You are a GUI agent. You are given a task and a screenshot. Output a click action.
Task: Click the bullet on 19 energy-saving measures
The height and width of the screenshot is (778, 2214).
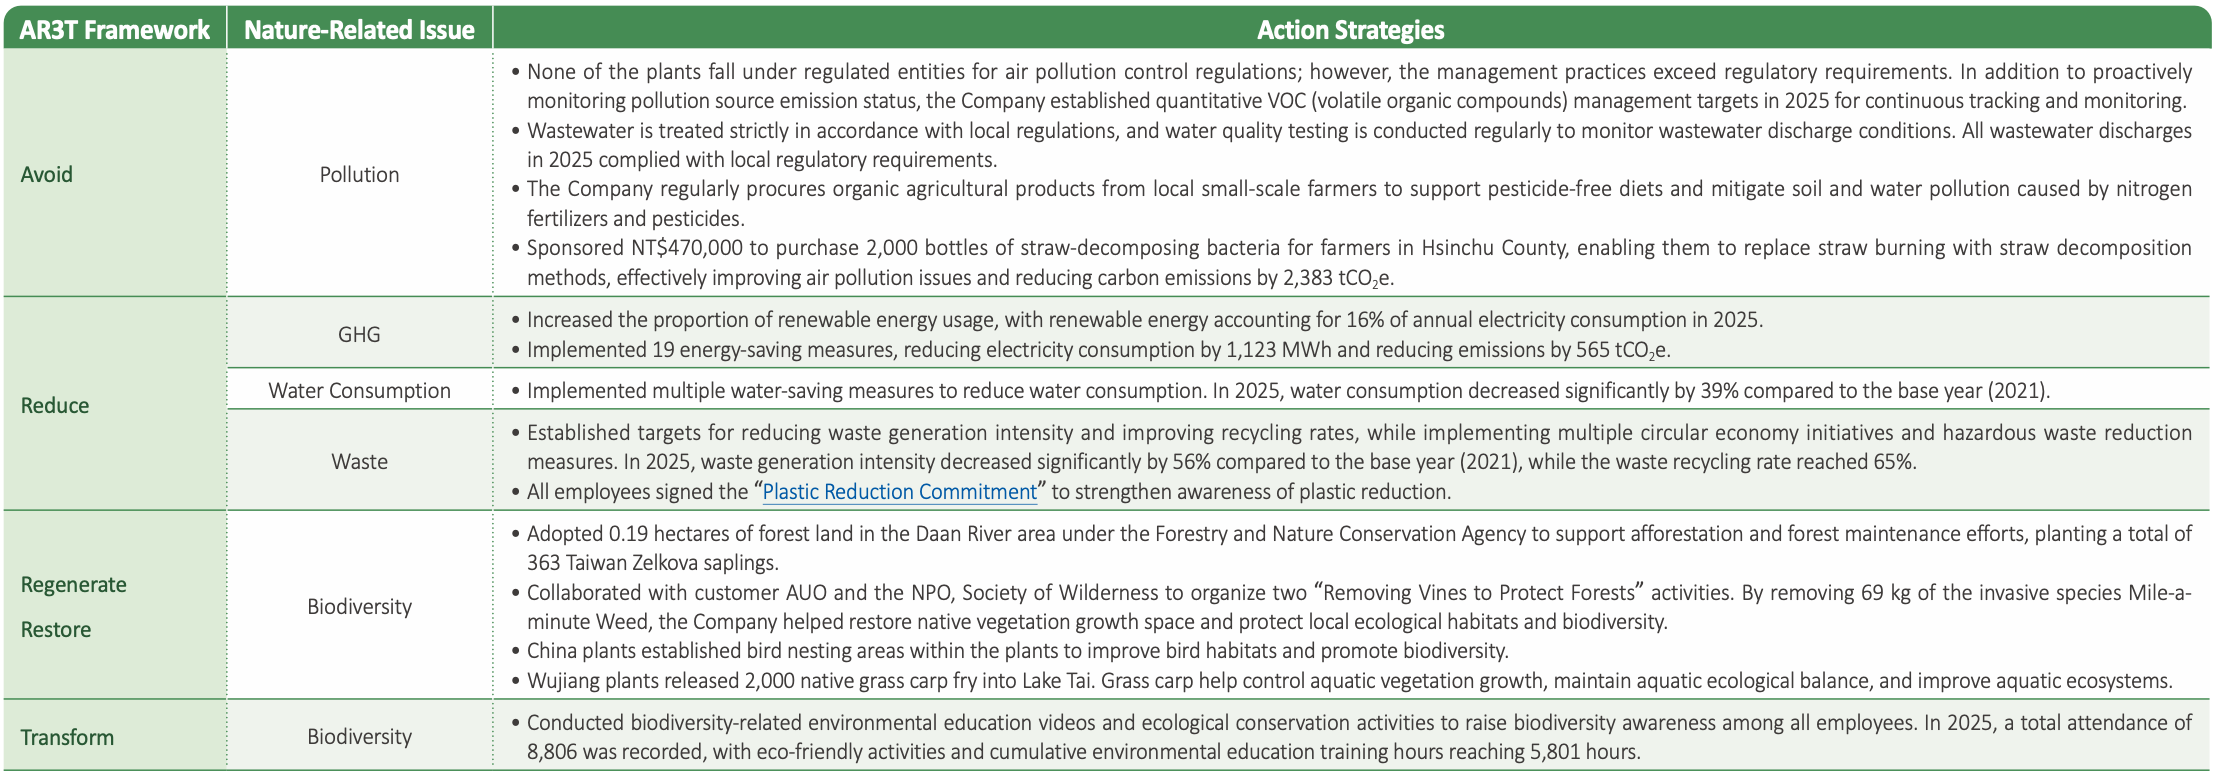[1091, 350]
